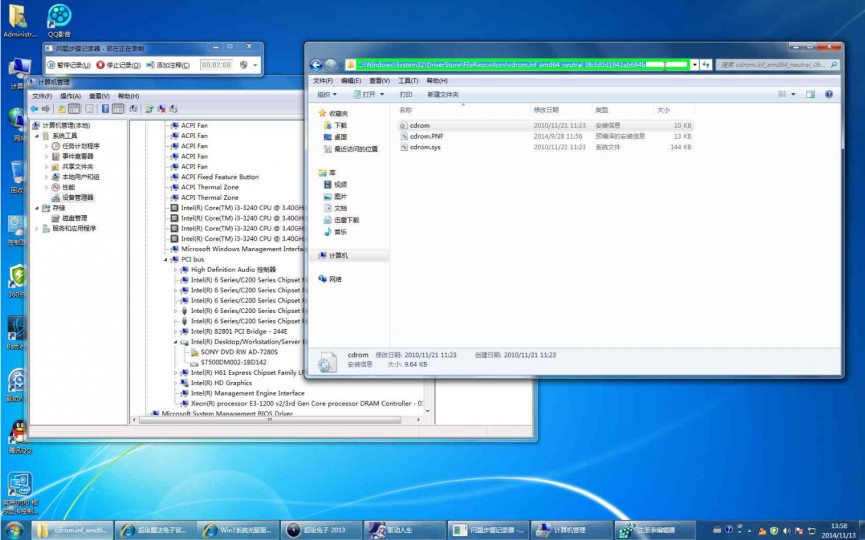Expand 本地用户和组 tree node

click(47, 177)
